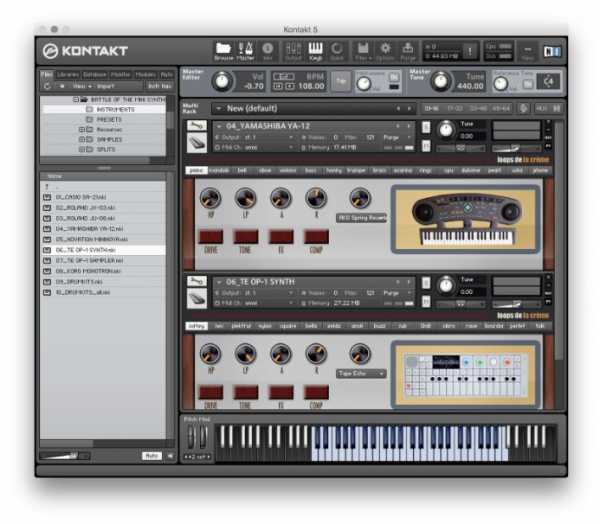
Task: Switch to the Modules browser tab
Action: point(146,74)
